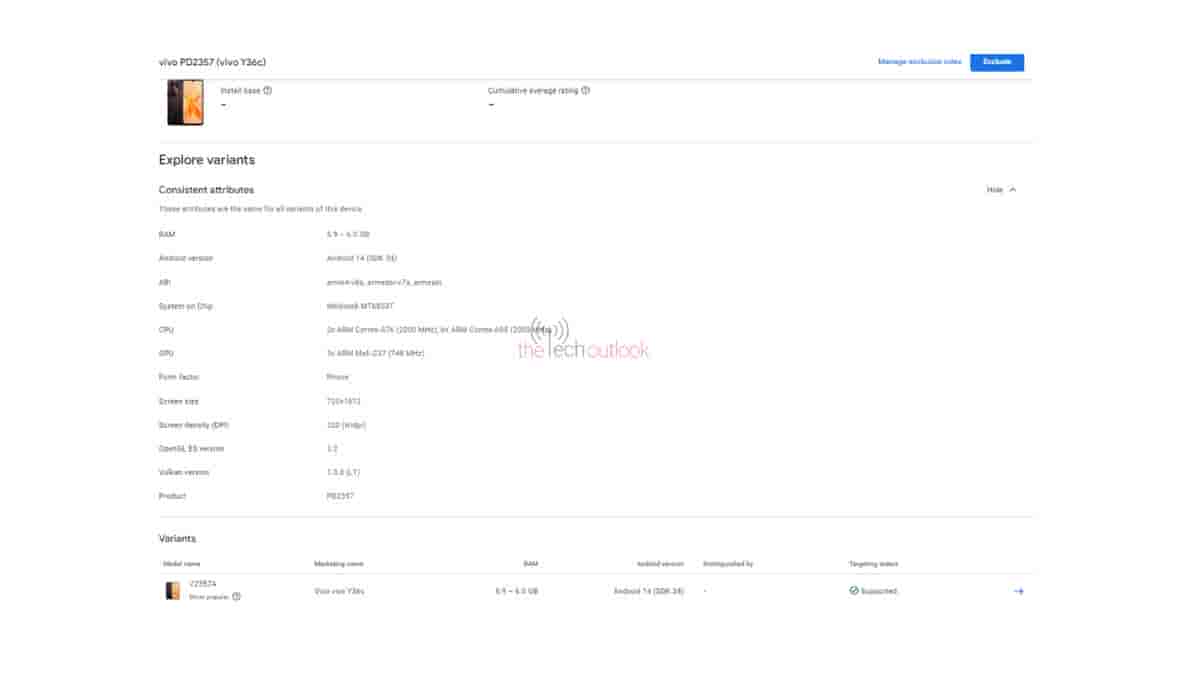
Task: Click the Cumulative average rating help icon
Action: click(x=585, y=90)
